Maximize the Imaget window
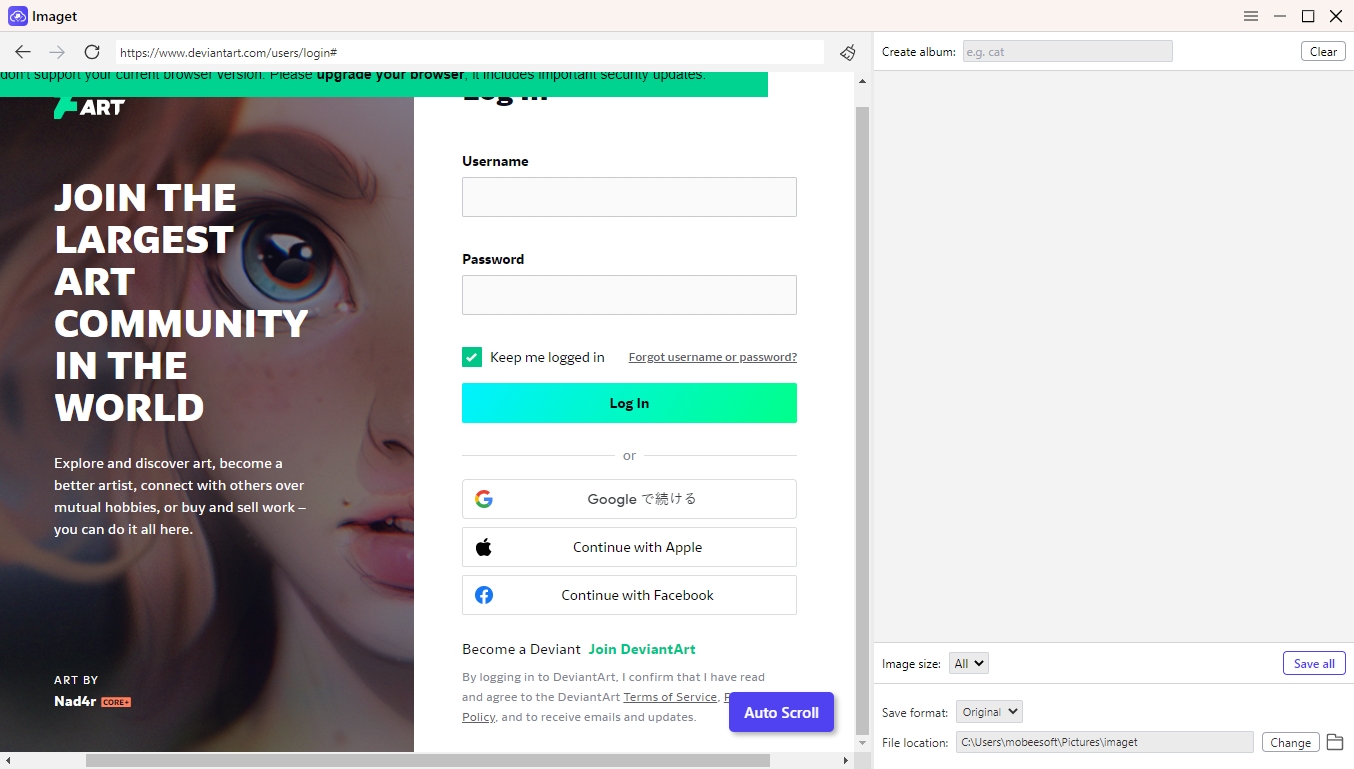The height and width of the screenshot is (769, 1354). [x=1308, y=16]
